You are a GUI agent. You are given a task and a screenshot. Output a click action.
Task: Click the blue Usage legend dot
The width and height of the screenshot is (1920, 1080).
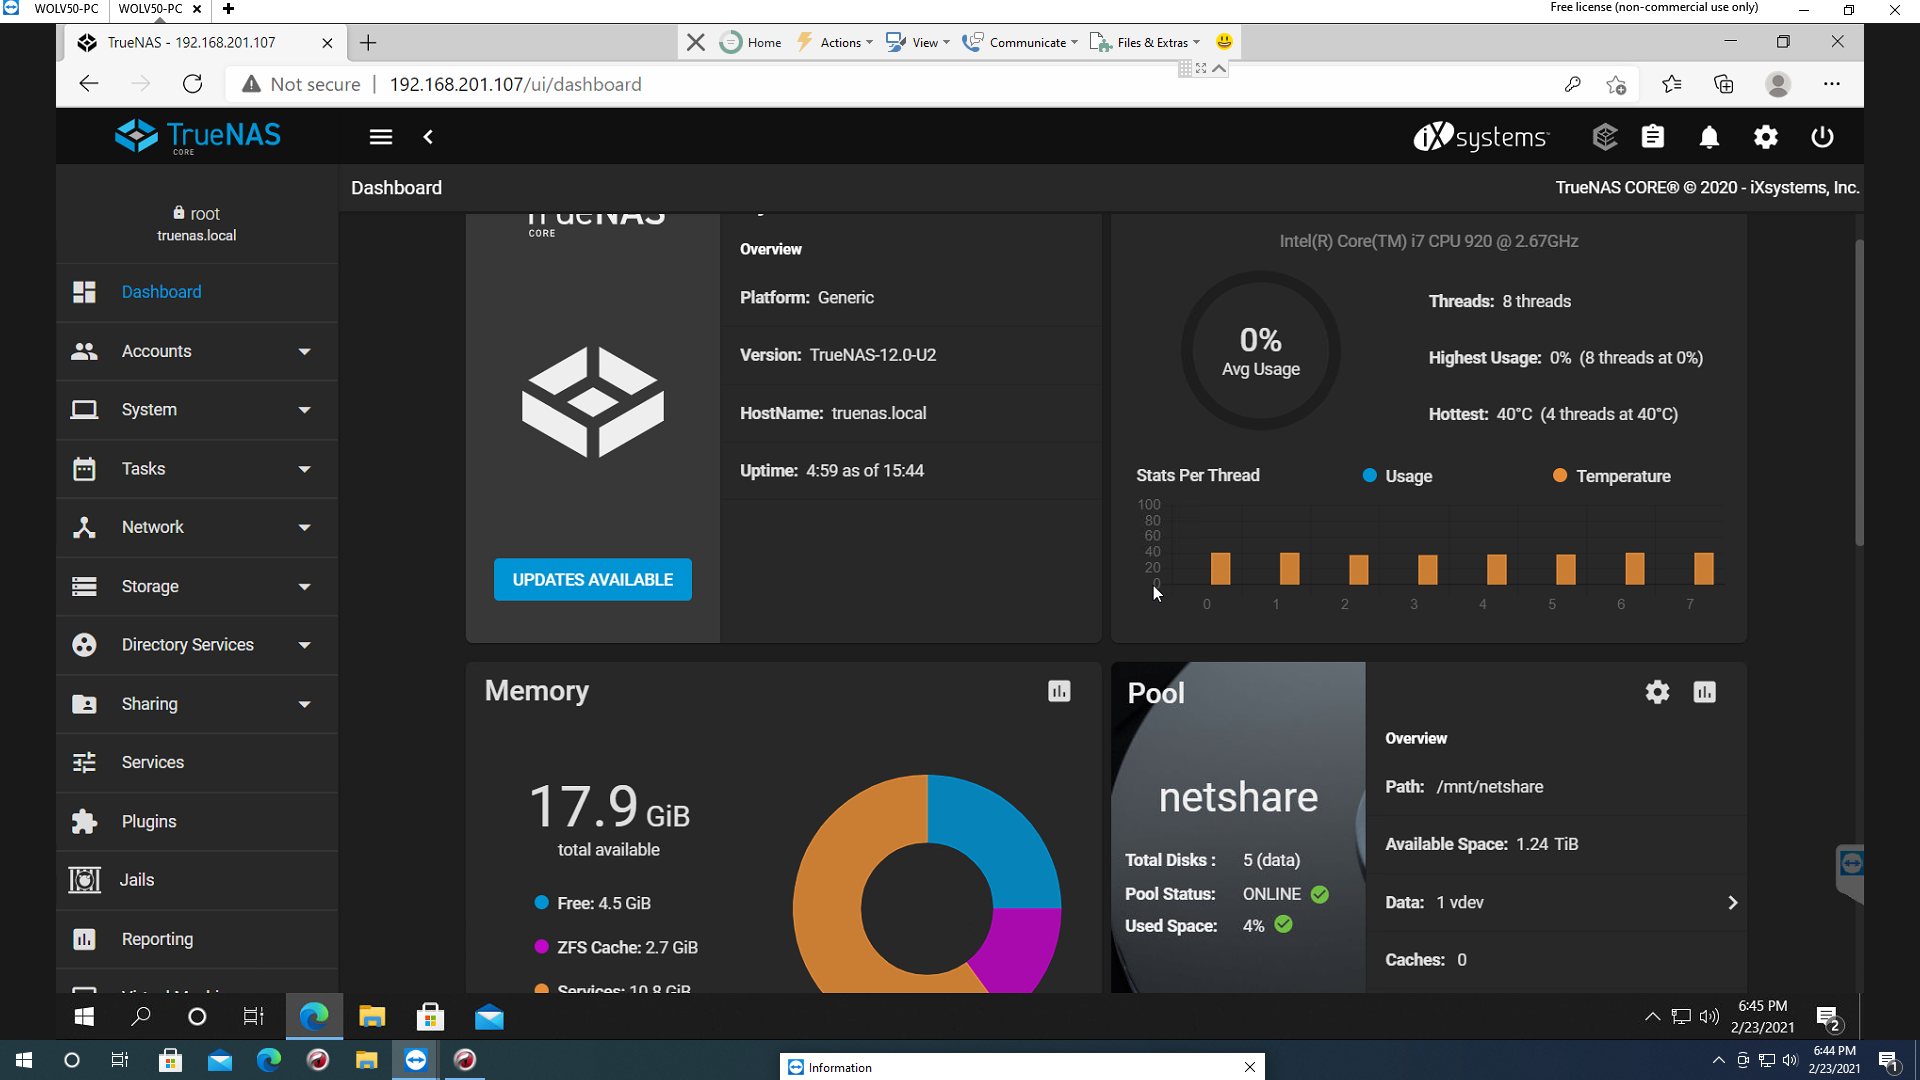coord(1370,476)
